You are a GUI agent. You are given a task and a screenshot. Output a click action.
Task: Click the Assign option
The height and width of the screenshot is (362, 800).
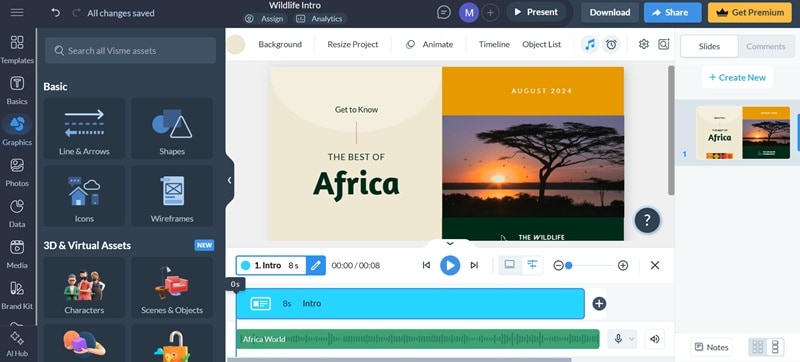(x=265, y=19)
